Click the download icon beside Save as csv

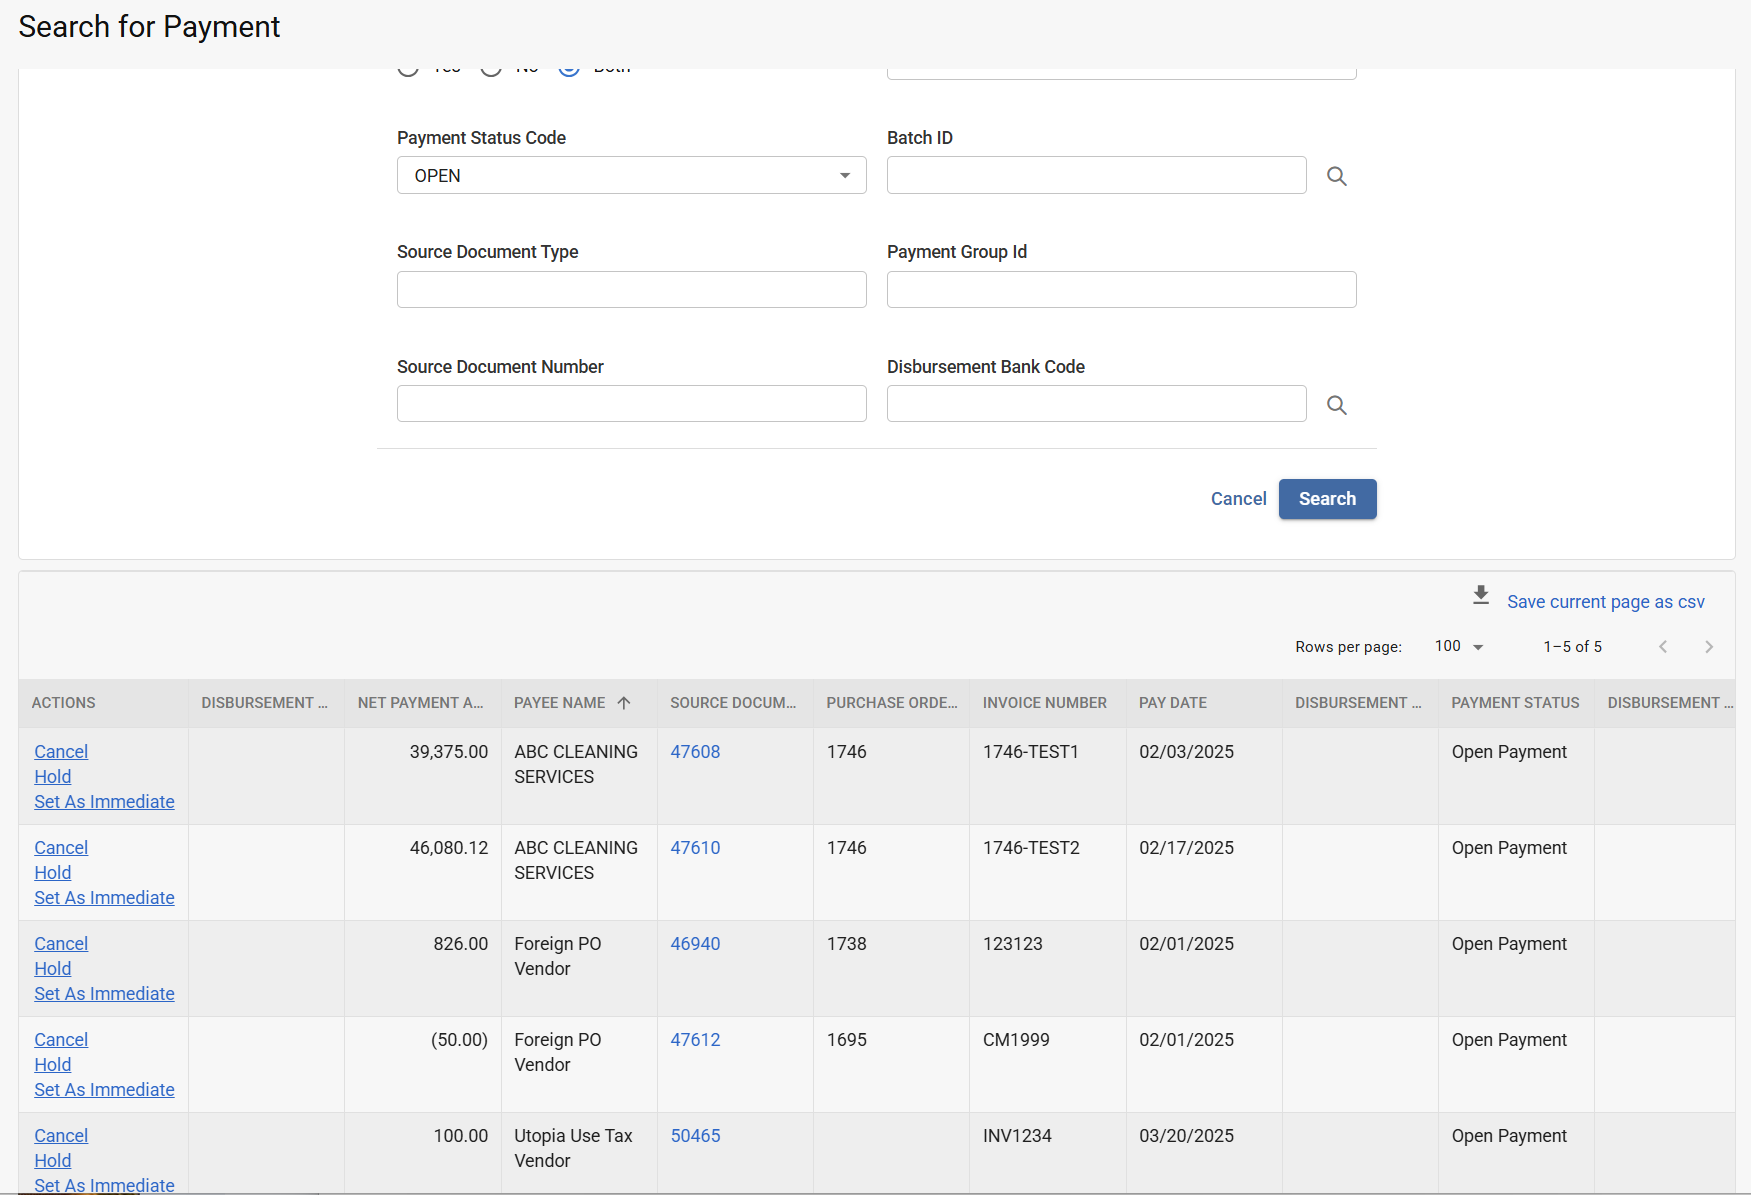(1481, 596)
